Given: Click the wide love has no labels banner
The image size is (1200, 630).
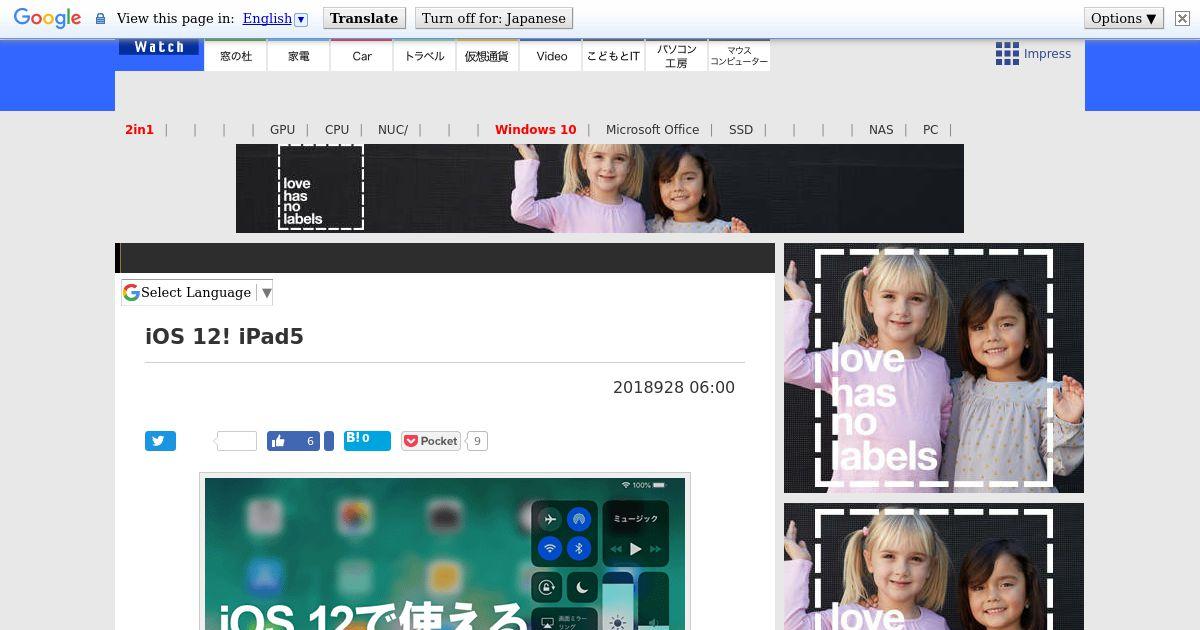Looking at the screenshot, I should [600, 188].
